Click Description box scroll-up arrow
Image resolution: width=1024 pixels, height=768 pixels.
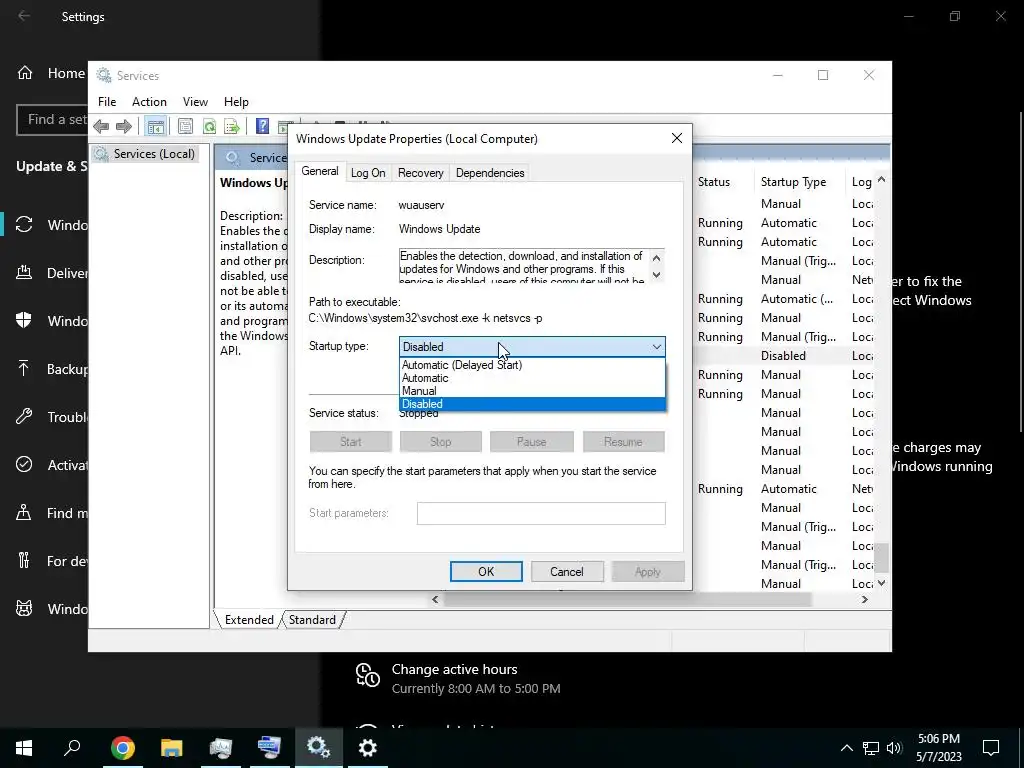tap(656, 258)
